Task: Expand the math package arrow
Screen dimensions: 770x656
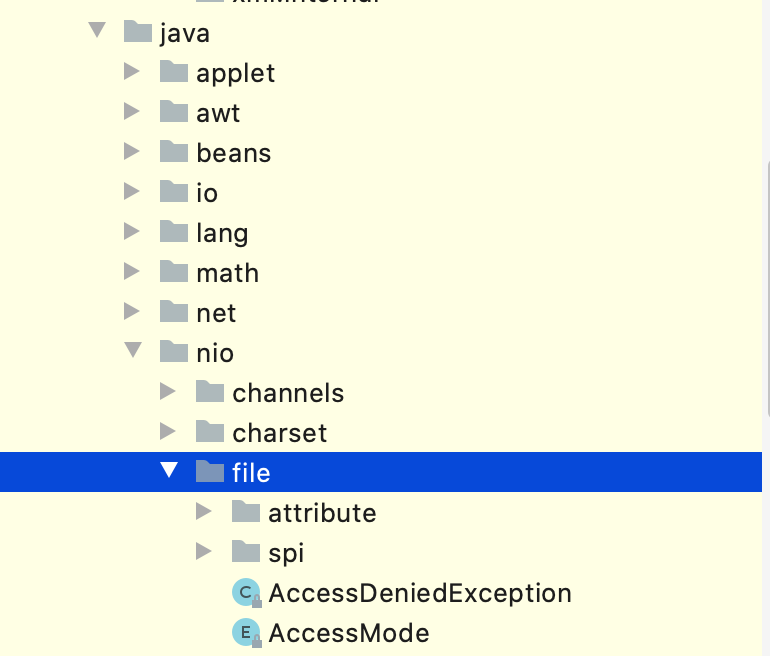Action: (x=132, y=272)
